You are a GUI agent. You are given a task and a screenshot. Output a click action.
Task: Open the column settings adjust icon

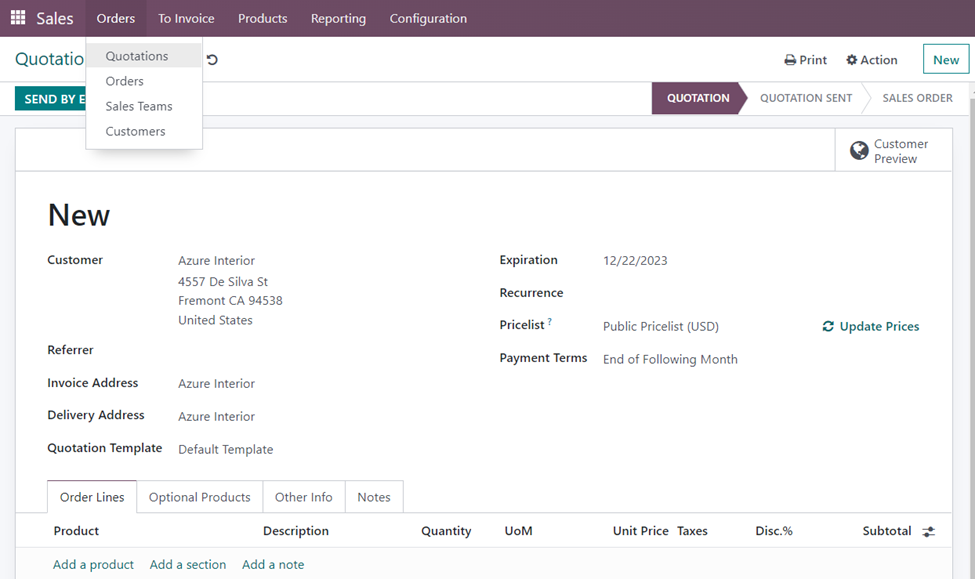[x=929, y=532]
